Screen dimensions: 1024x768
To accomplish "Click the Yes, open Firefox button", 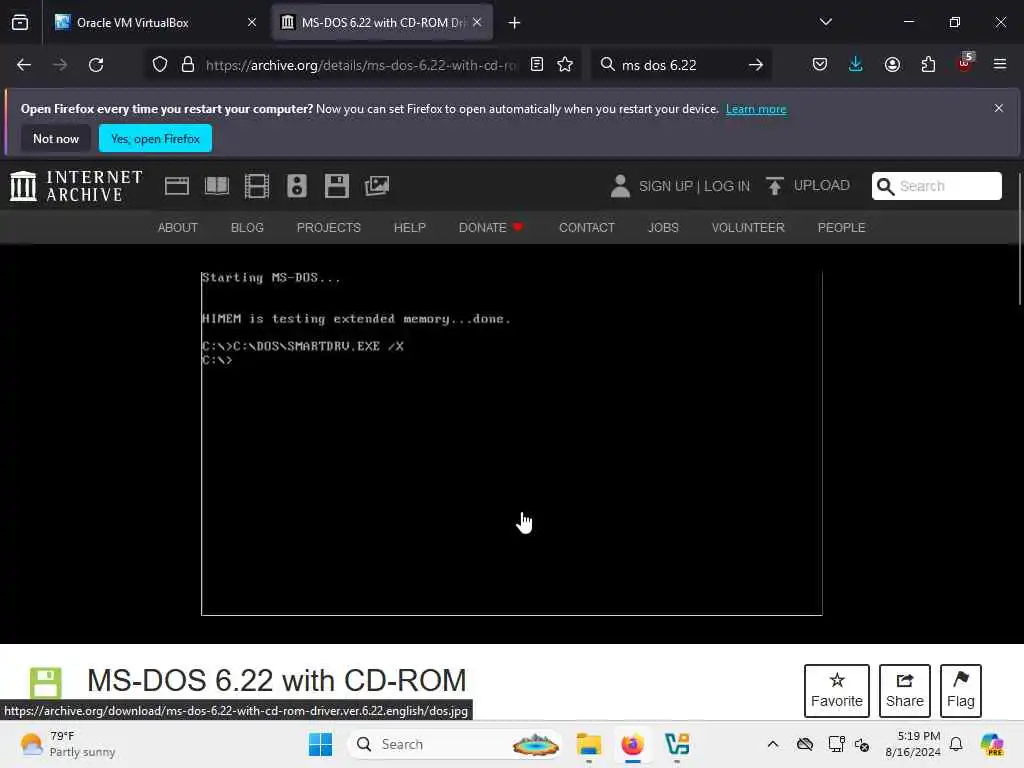I will coord(155,138).
